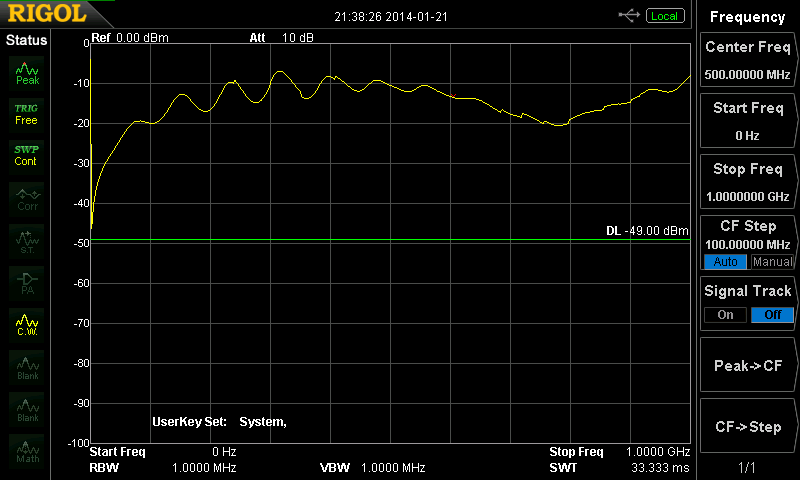
Task: Select the Math trace icon
Action: pyautogui.click(x=27, y=449)
